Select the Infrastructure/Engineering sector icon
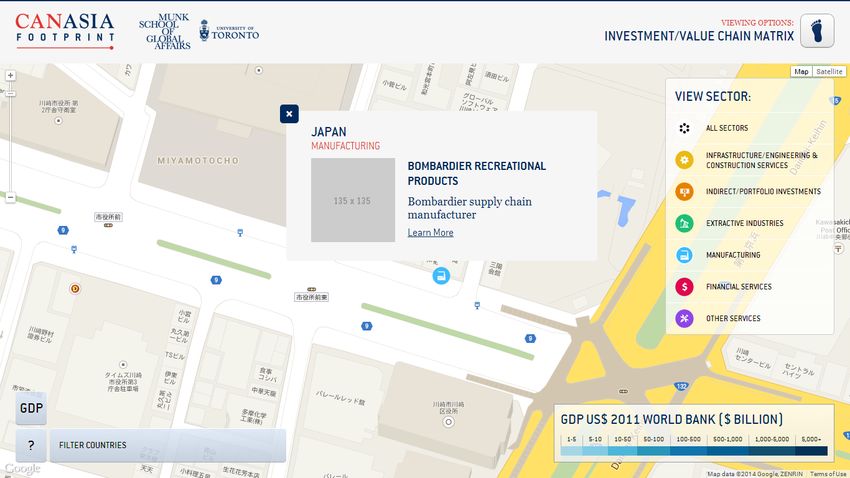850x478 pixels. tap(684, 160)
